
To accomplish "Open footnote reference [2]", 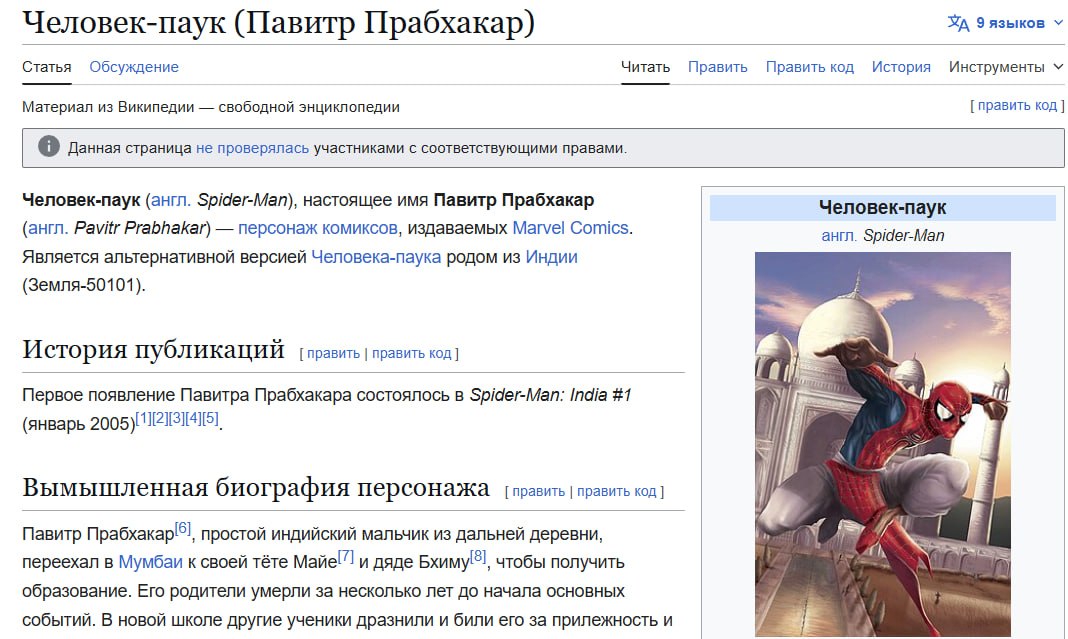I will pos(159,418).
